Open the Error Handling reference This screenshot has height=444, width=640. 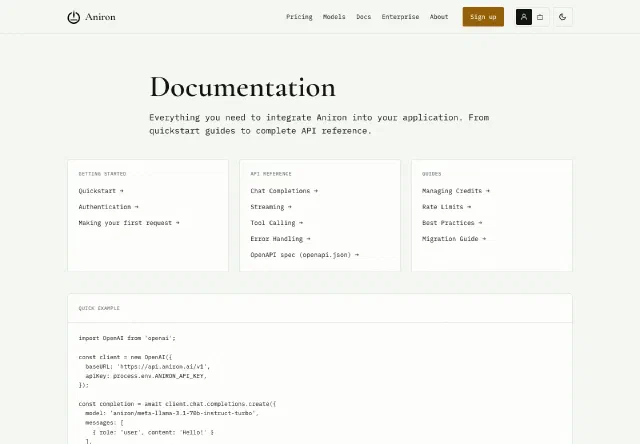(x=280, y=238)
